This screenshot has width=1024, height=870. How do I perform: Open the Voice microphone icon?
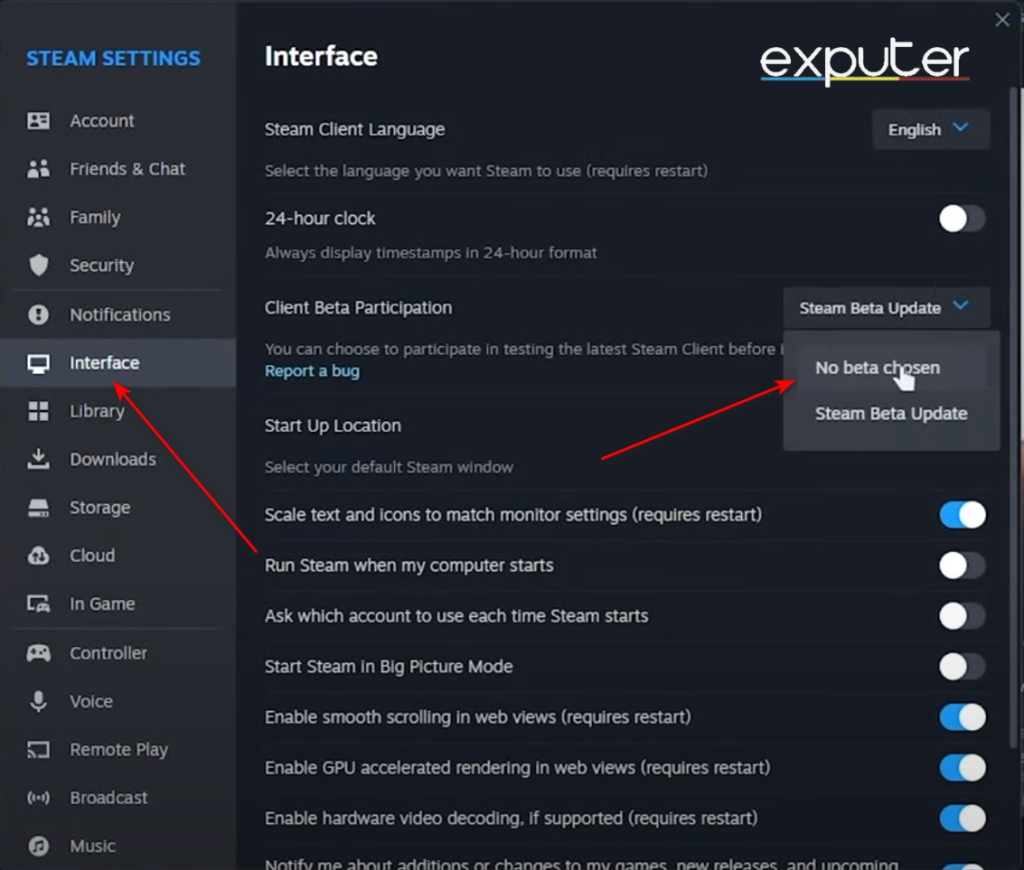click(38, 701)
